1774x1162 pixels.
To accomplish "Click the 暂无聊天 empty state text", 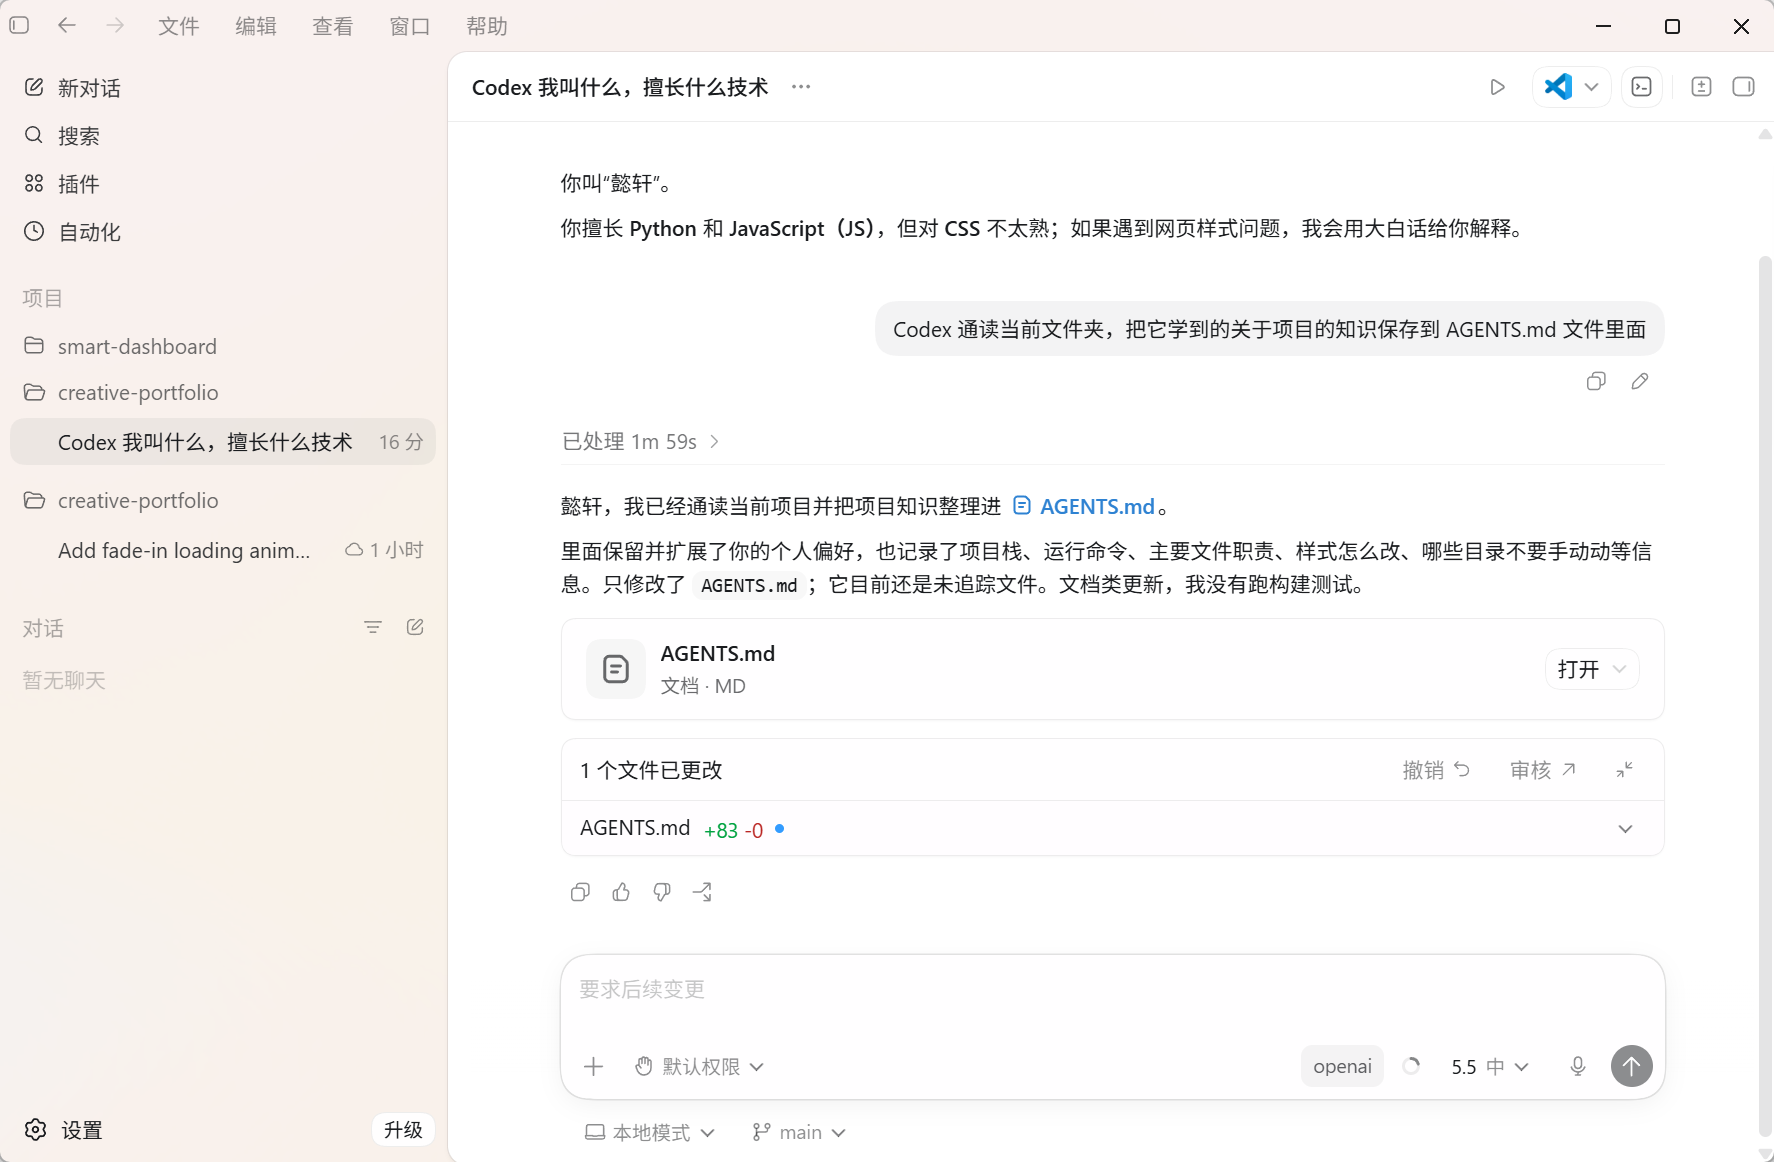I will (x=64, y=681).
